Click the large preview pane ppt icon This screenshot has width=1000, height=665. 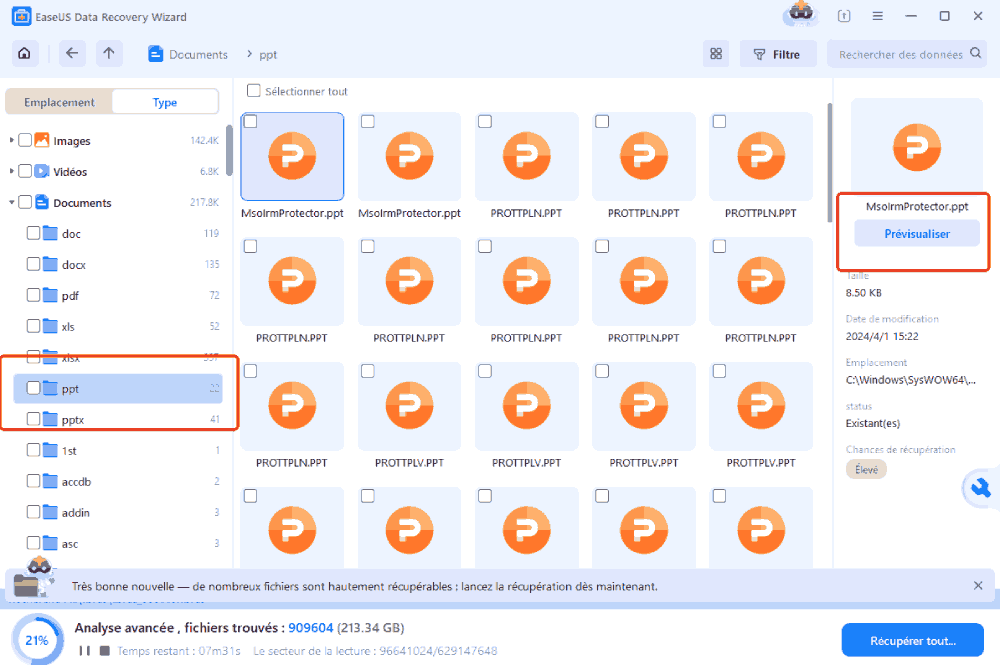pos(916,147)
